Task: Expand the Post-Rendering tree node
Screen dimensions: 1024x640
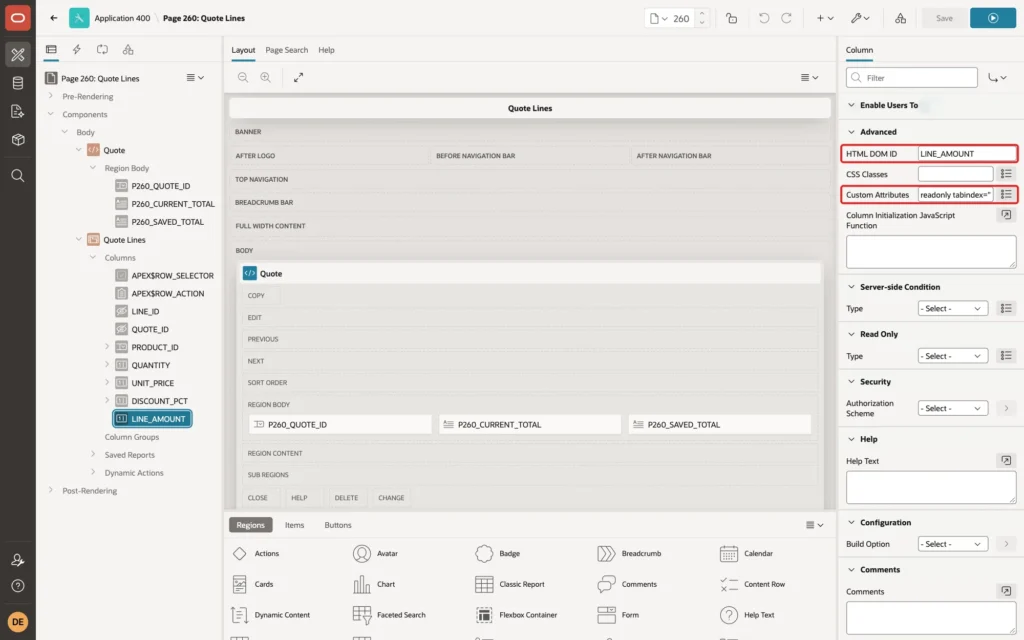Action: pos(50,490)
